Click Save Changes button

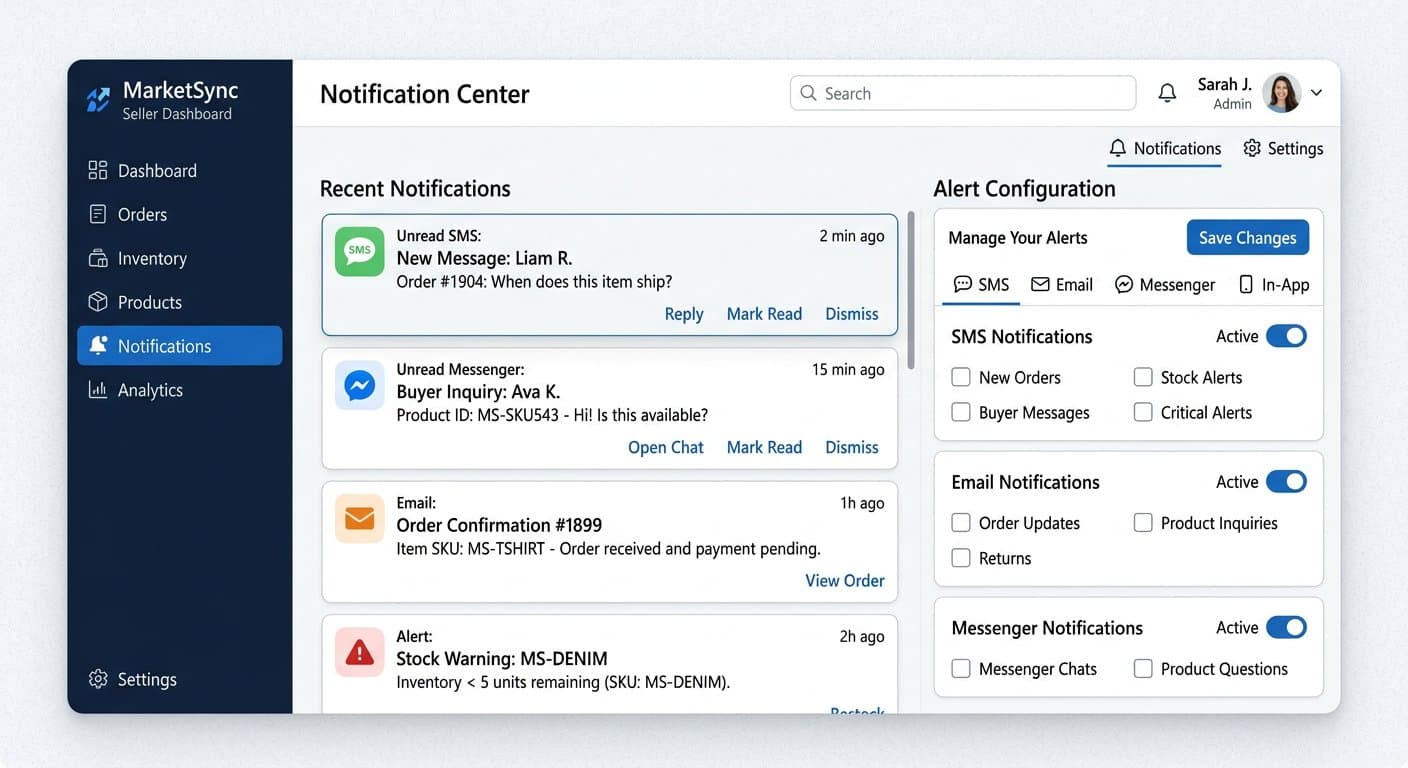click(1248, 238)
